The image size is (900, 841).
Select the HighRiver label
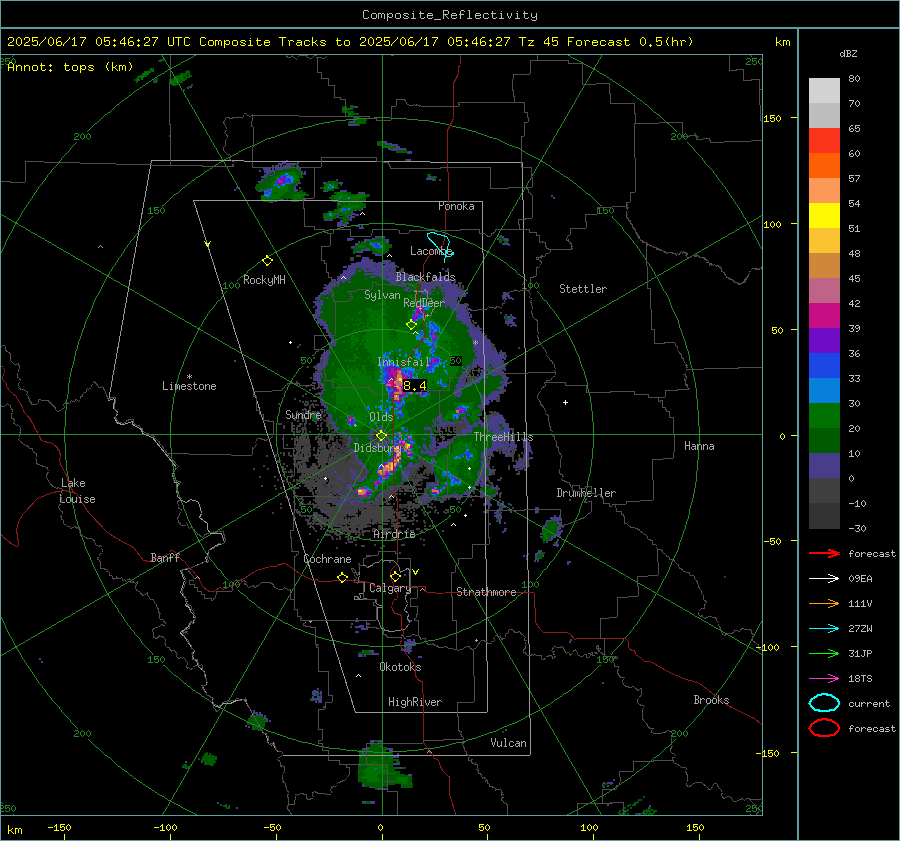415,702
